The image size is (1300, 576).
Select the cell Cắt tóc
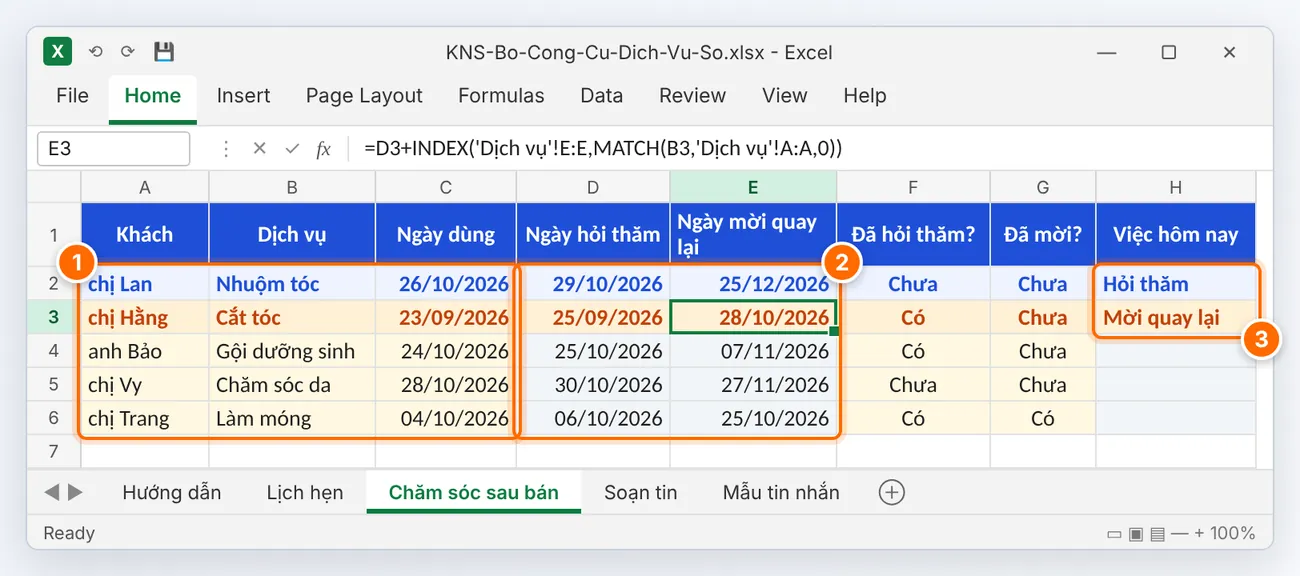292,317
